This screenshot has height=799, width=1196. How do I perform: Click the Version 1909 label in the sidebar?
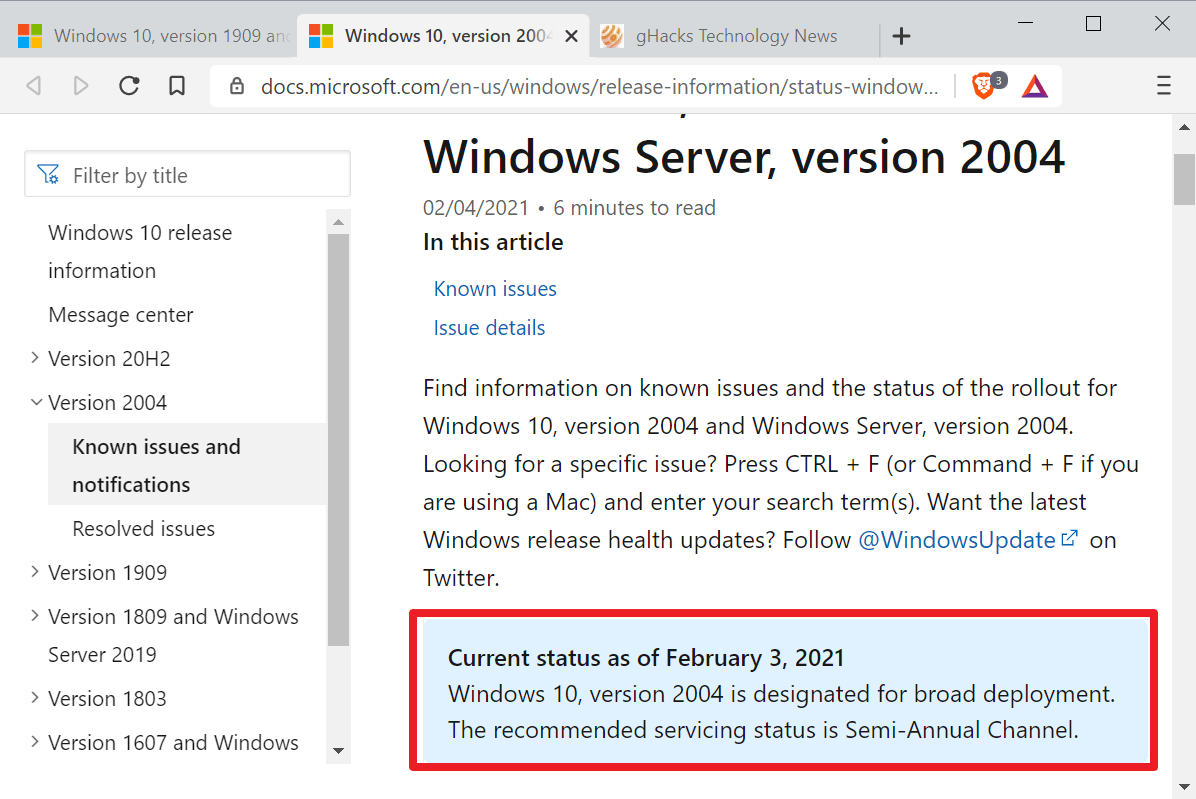point(107,573)
